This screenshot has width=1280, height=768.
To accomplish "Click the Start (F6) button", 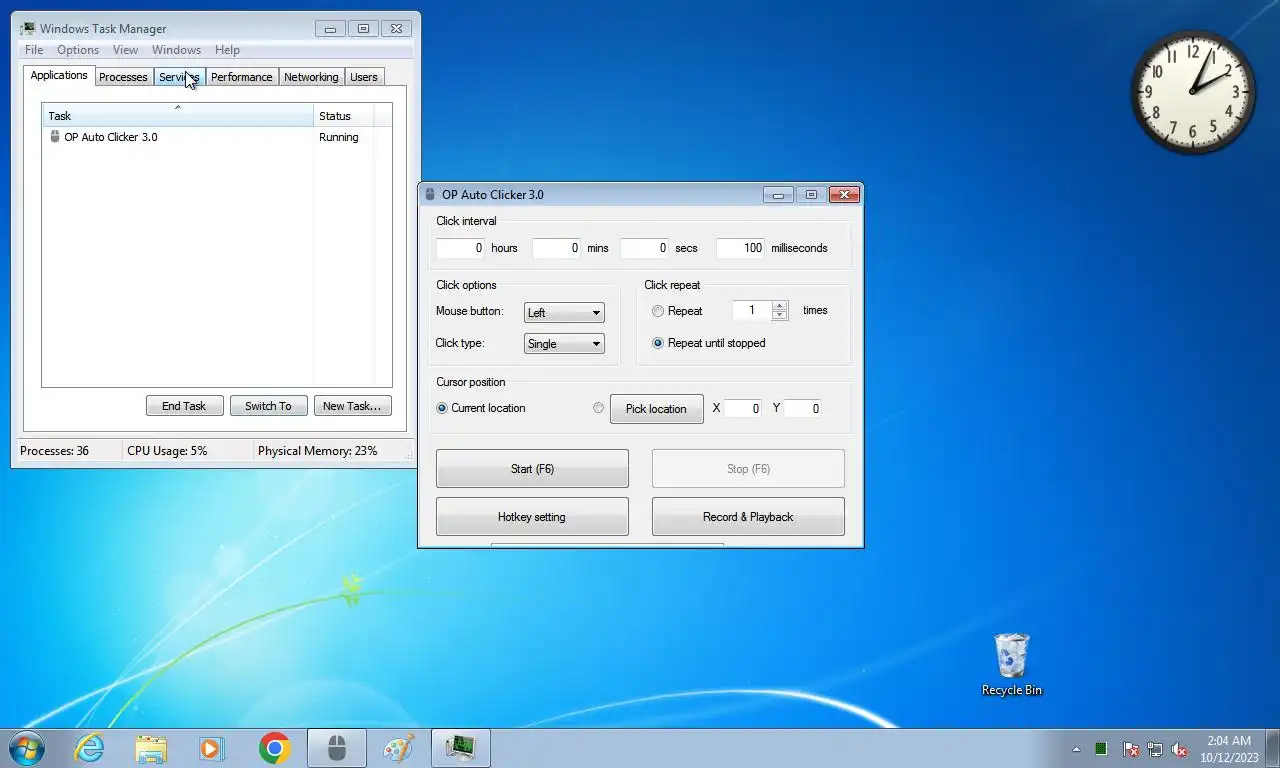I will 532,468.
